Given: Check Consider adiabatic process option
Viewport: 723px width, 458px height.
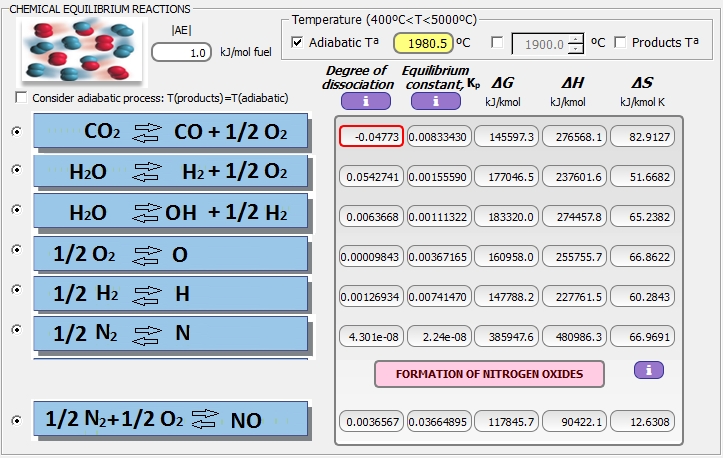Looking at the screenshot, I should [x=22, y=98].
